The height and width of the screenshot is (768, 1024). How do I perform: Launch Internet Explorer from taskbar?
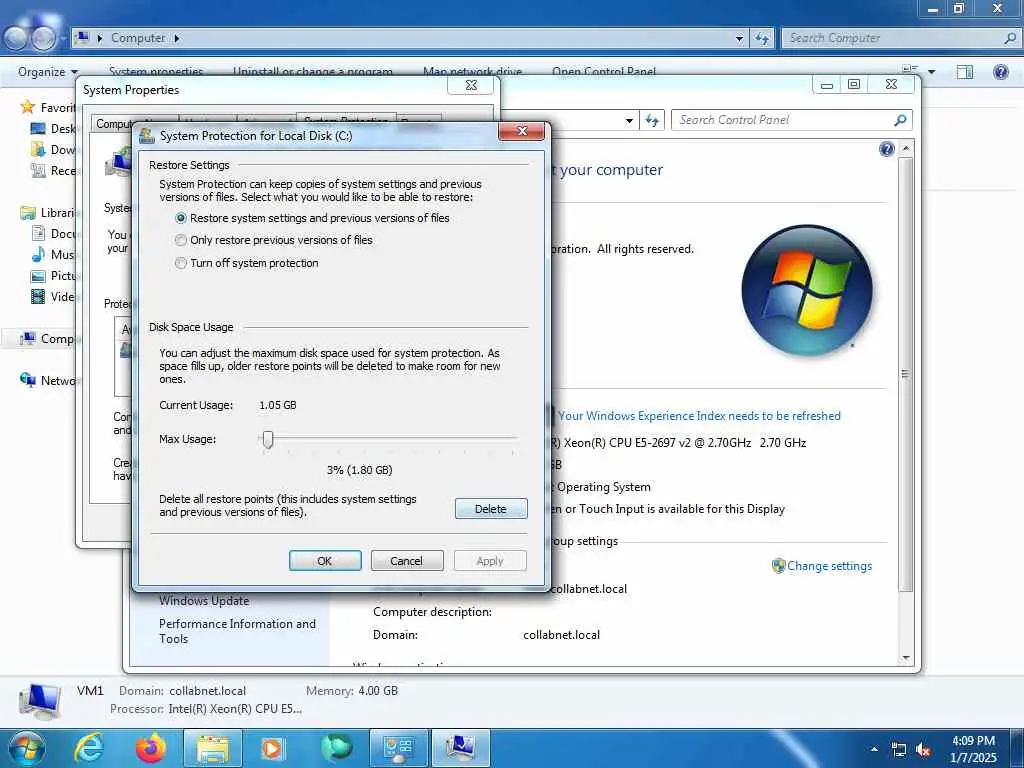coord(89,748)
